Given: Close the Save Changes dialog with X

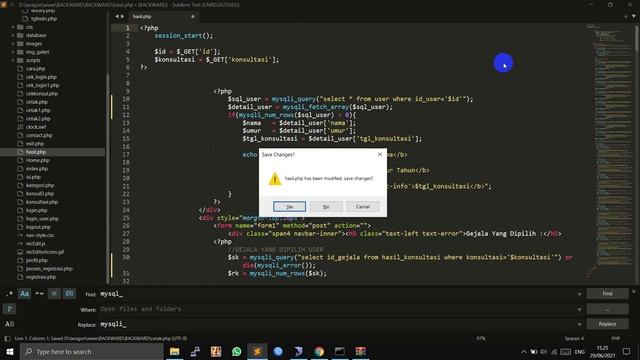Looking at the screenshot, I should [x=380, y=154].
